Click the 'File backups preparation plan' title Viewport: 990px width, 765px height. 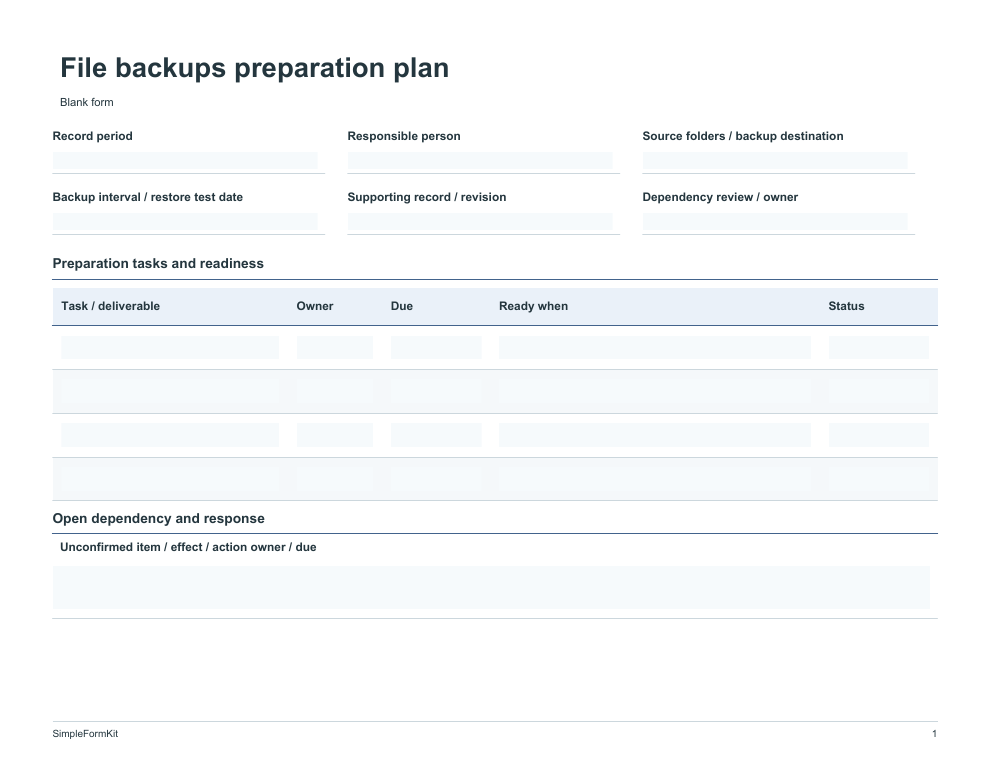click(x=254, y=68)
